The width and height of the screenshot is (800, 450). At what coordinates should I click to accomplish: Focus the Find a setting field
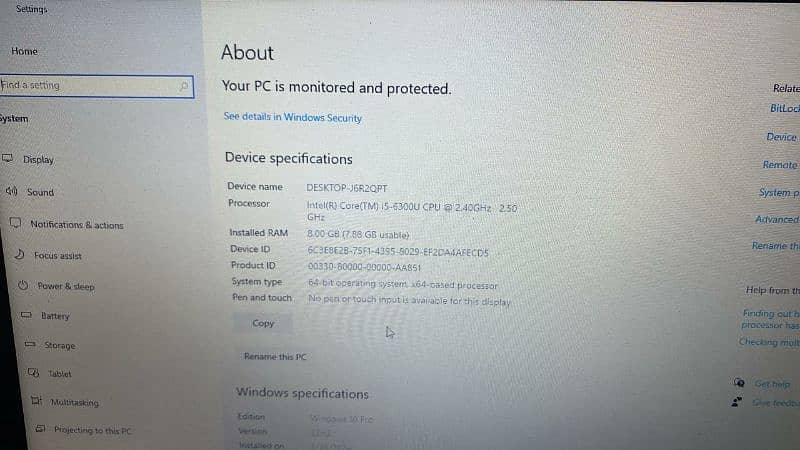[x=96, y=86]
